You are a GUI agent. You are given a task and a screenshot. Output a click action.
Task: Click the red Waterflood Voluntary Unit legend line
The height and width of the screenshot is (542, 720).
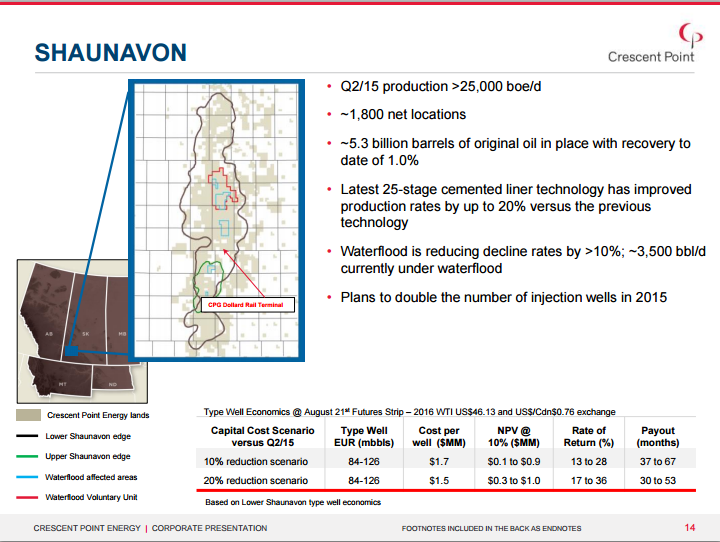click(26, 497)
